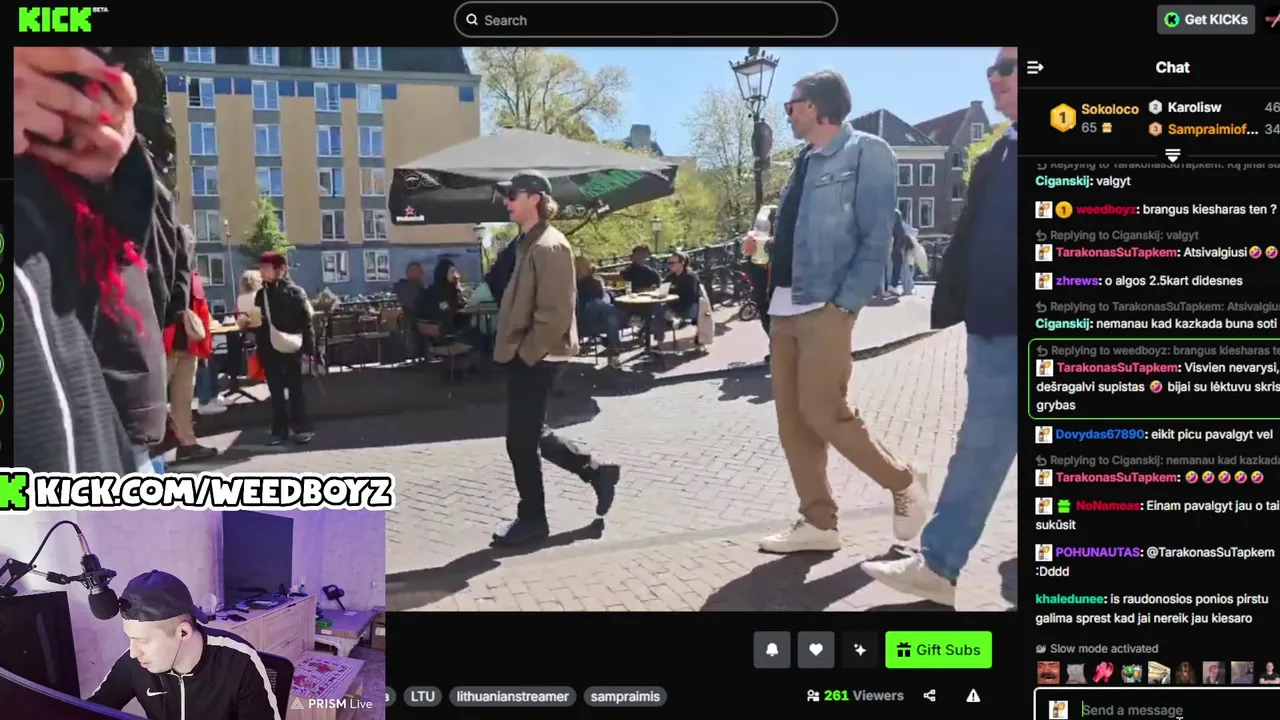Insert the hooded figure emote

pos(1242,673)
